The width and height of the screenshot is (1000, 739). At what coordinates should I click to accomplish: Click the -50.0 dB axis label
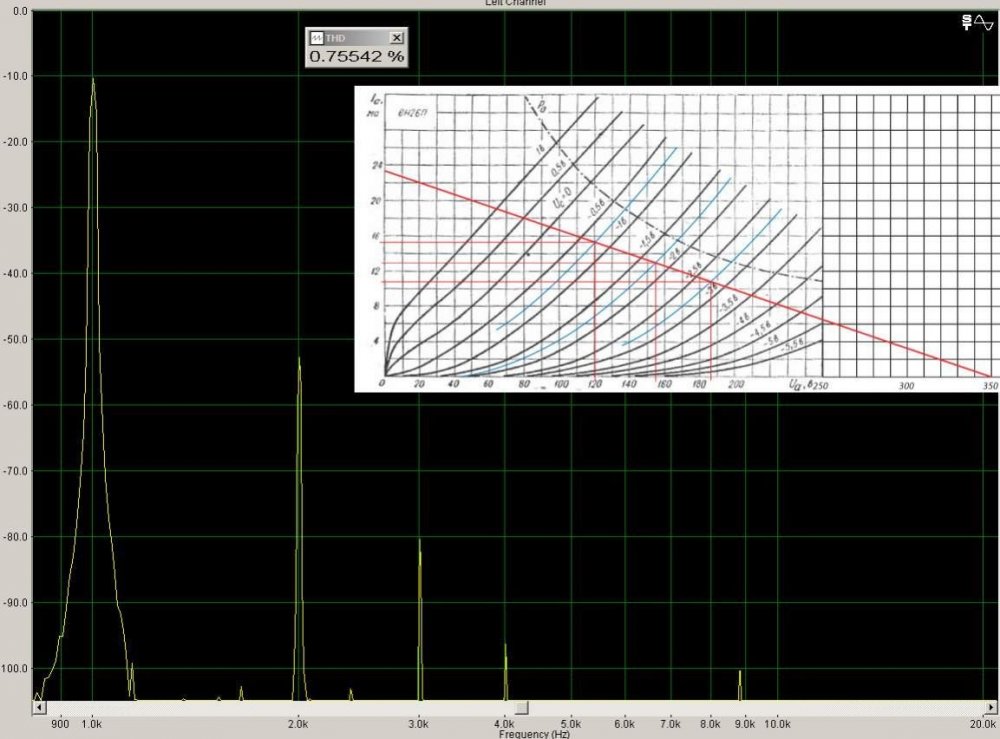pos(19,339)
